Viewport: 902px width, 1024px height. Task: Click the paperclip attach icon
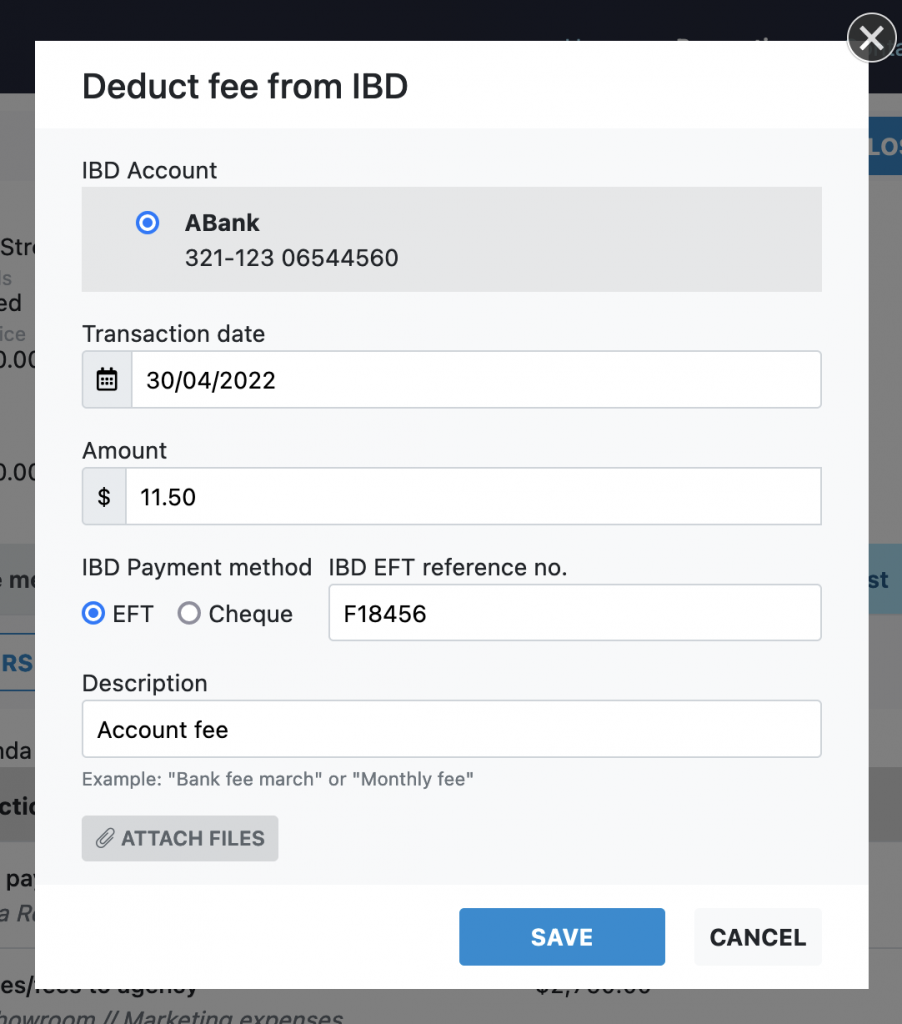point(105,839)
